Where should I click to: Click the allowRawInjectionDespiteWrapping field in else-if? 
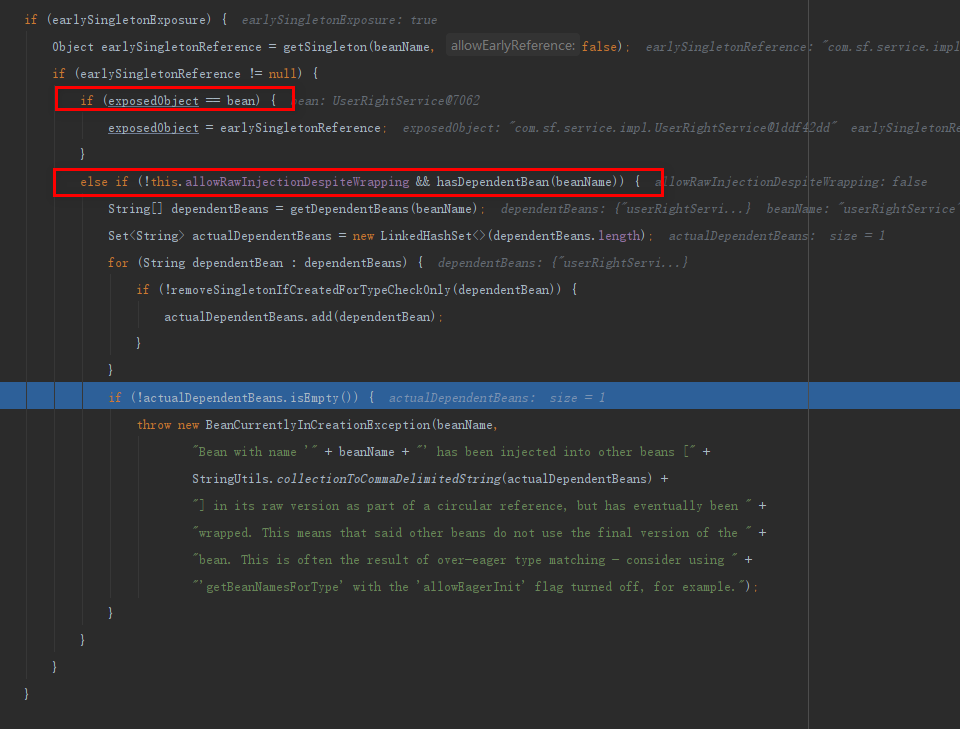297,182
